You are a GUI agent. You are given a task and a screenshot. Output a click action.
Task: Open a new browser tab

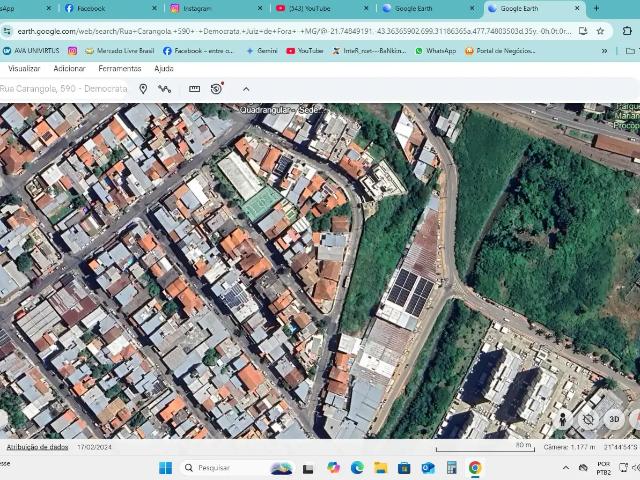pyautogui.click(x=596, y=8)
